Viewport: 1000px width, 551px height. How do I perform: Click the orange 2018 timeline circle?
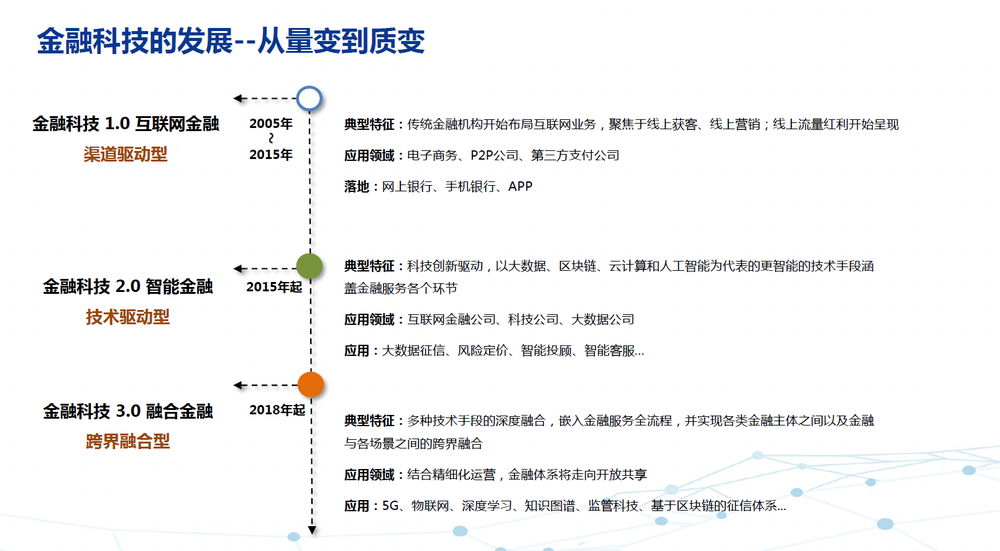(311, 385)
